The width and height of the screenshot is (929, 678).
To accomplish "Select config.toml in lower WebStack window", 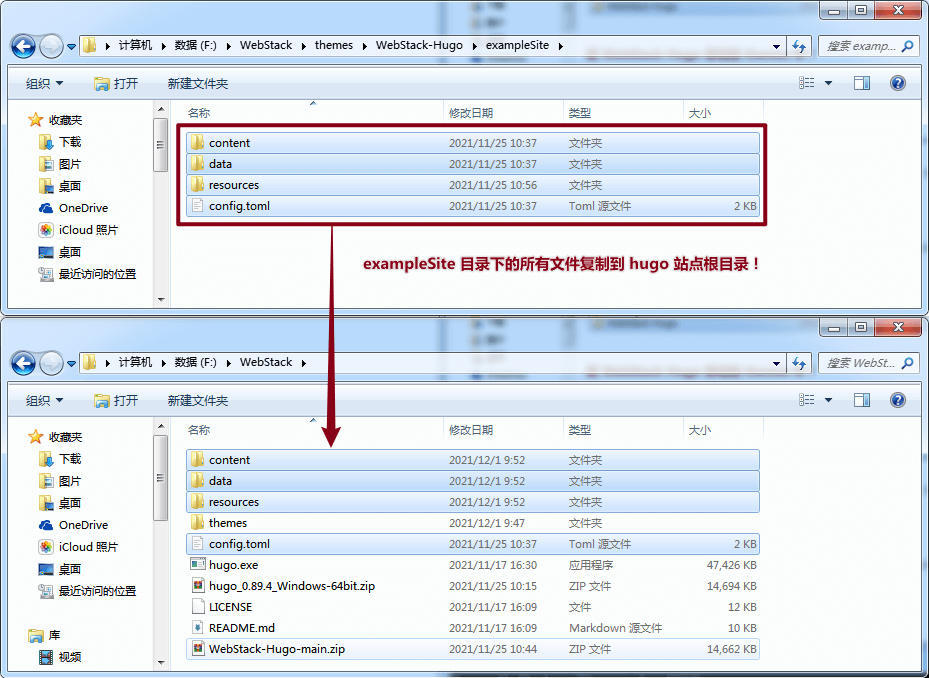I will [x=473, y=544].
